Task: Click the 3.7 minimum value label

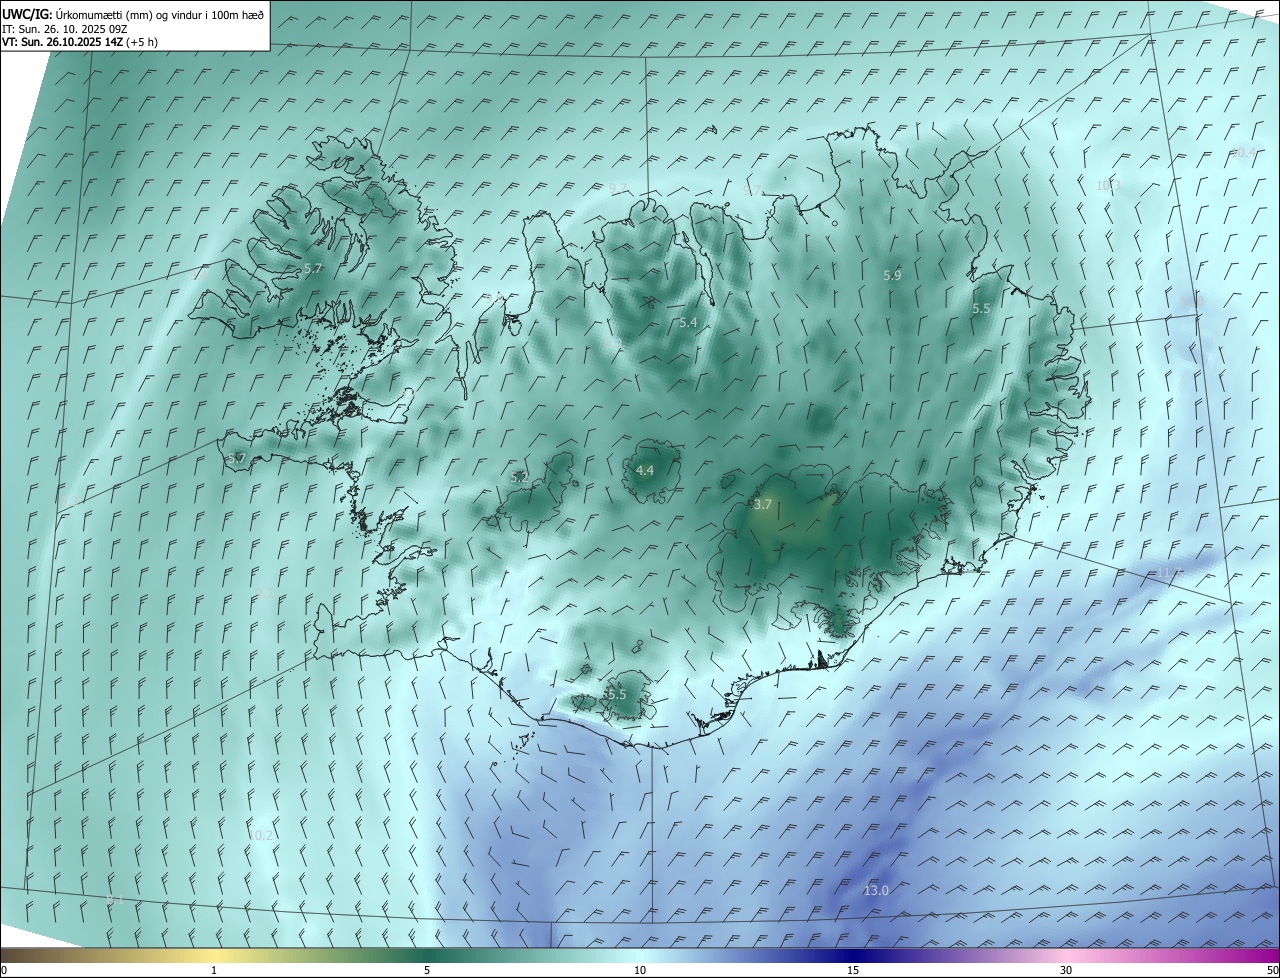Action: tap(763, 505)
